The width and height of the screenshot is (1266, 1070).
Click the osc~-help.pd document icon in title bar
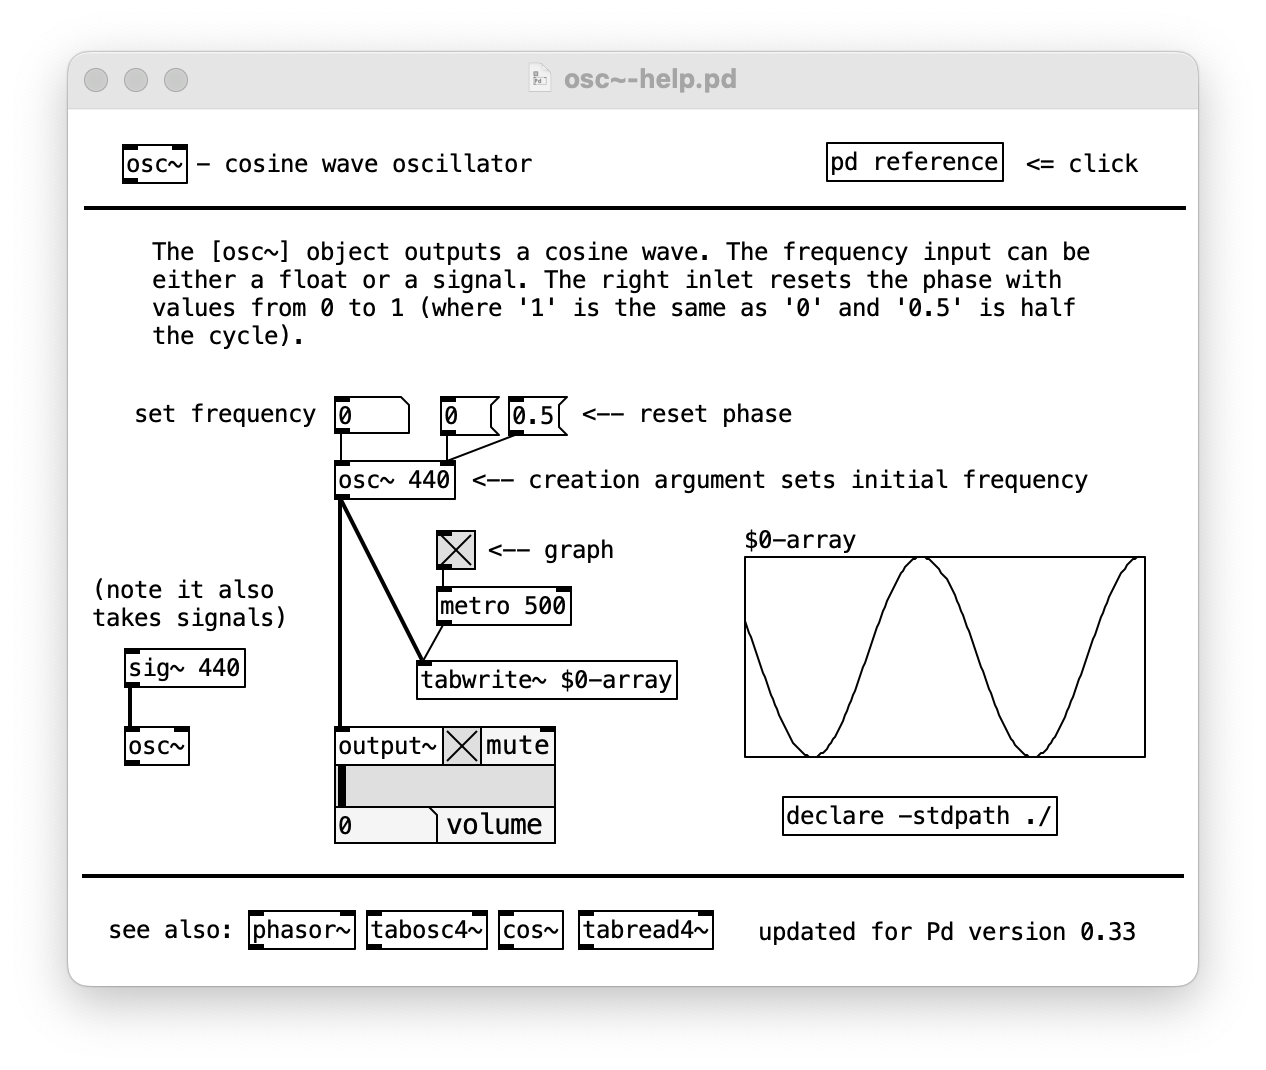point(540,79)
